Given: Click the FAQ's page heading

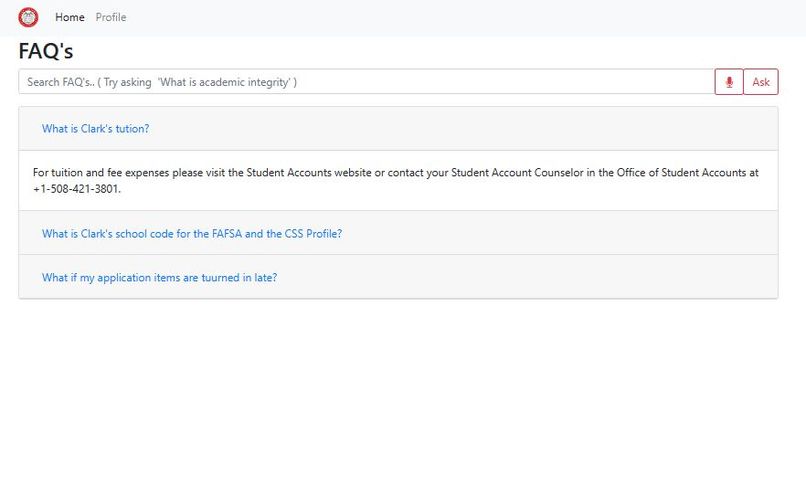Looking at the screenshot, I should pyautogui.click(x=46, y=51).
